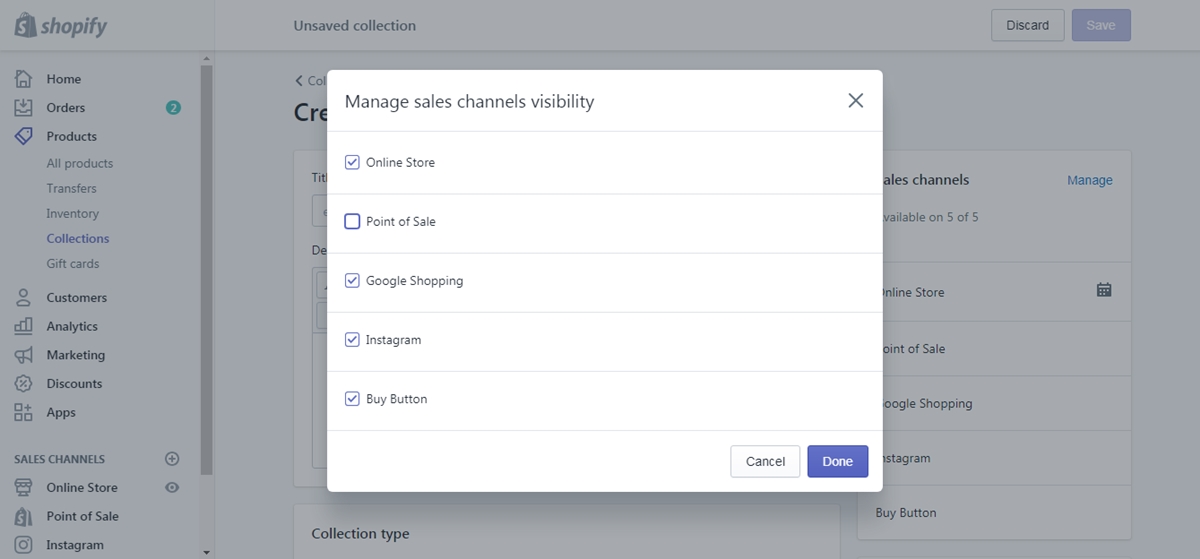This screenshot has width=1200, height=559.
Task: Click the Online Store label in dialog
Action: 401,162
